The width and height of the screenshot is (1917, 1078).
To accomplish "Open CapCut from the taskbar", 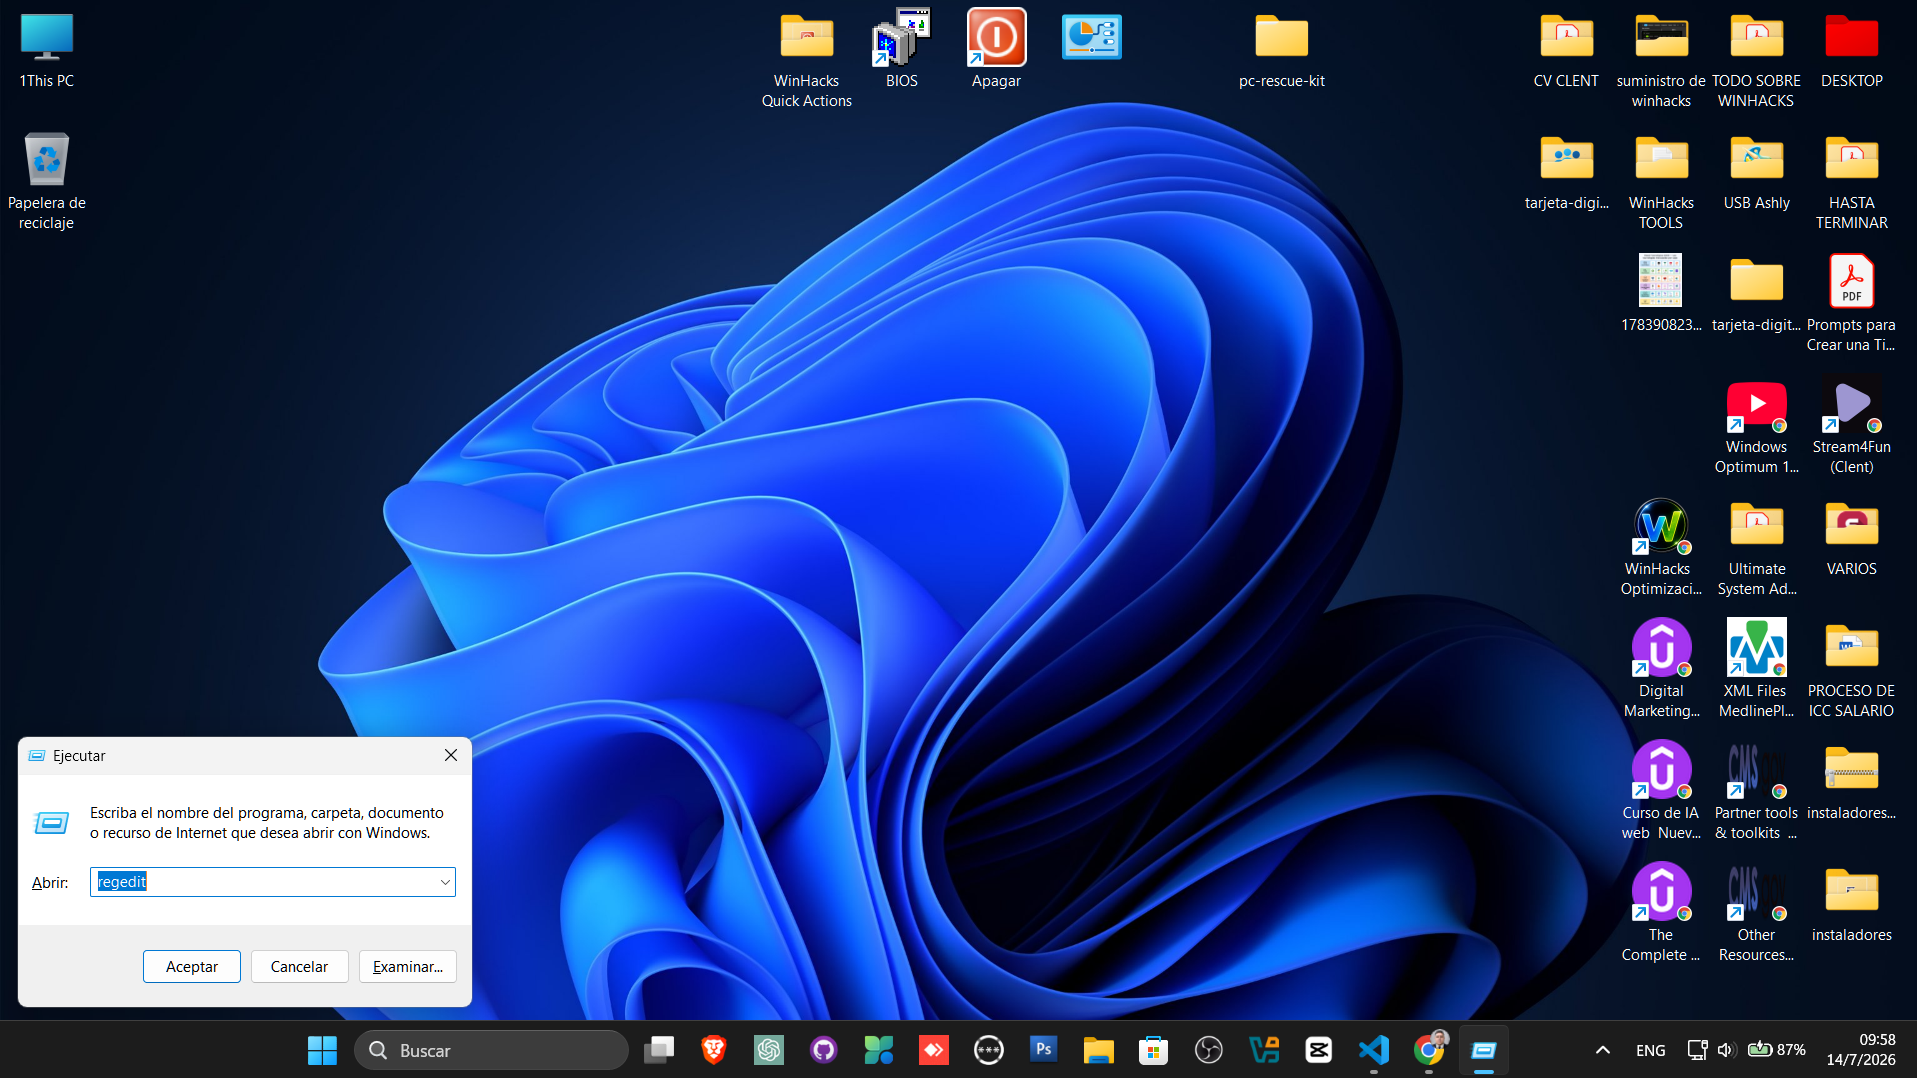I will tap(1319, 1050).
